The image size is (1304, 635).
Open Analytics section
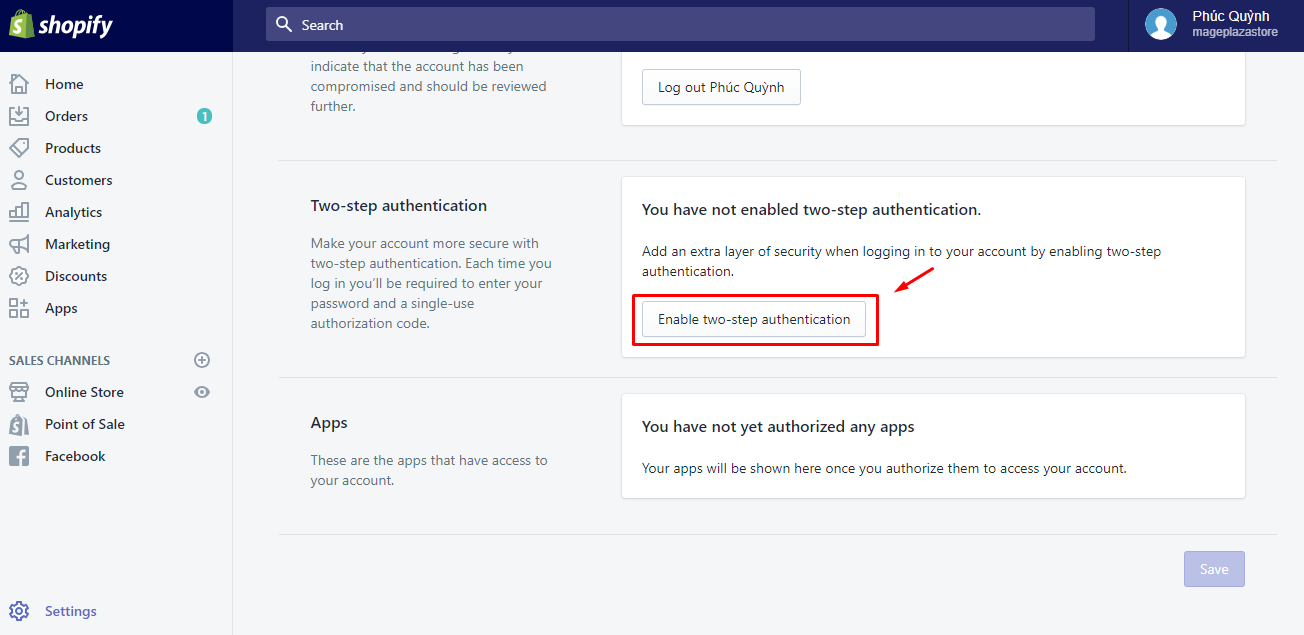click(73, 212)
